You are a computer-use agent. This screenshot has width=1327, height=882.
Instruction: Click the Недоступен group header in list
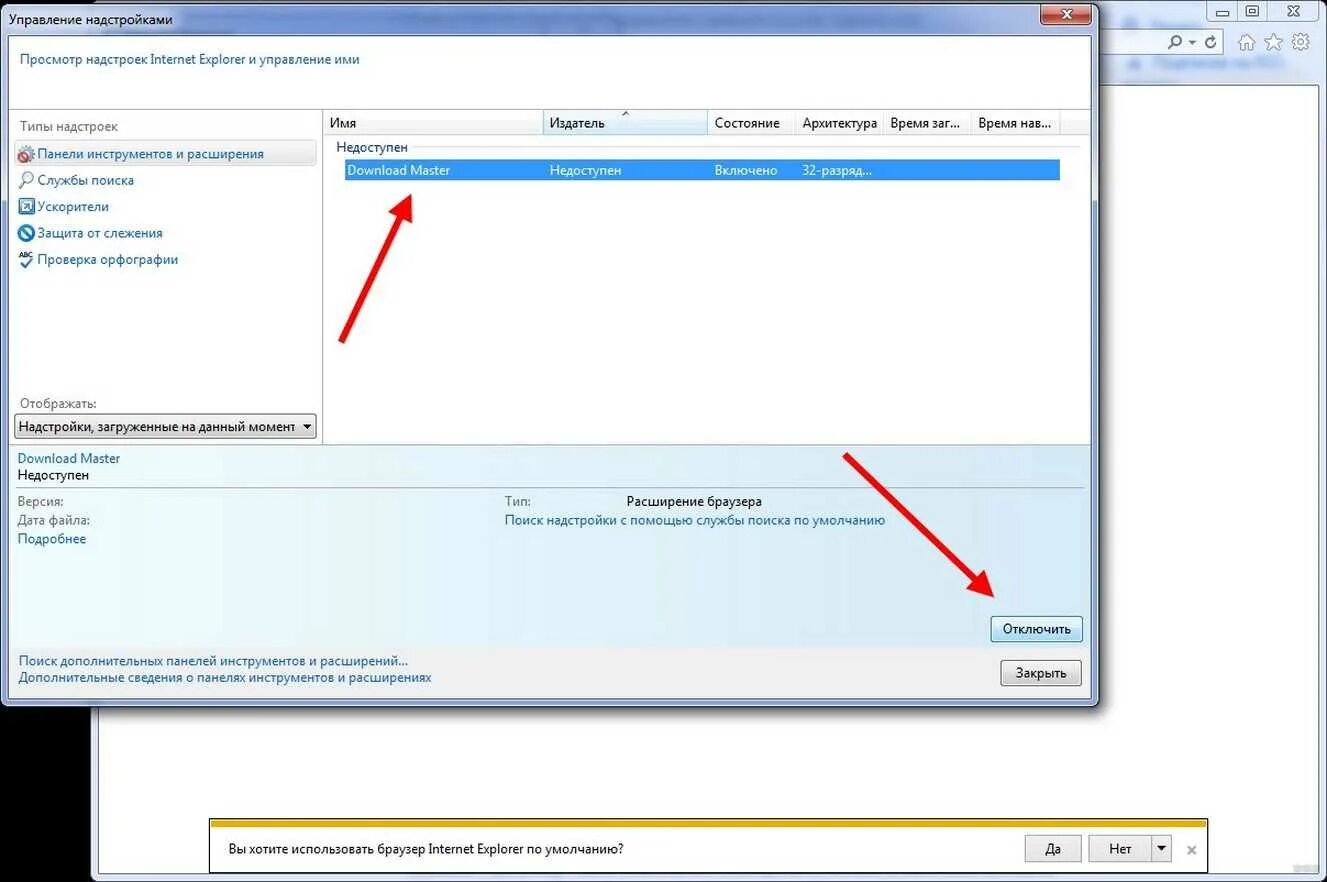pyautogui.click(x=372, y=147)
